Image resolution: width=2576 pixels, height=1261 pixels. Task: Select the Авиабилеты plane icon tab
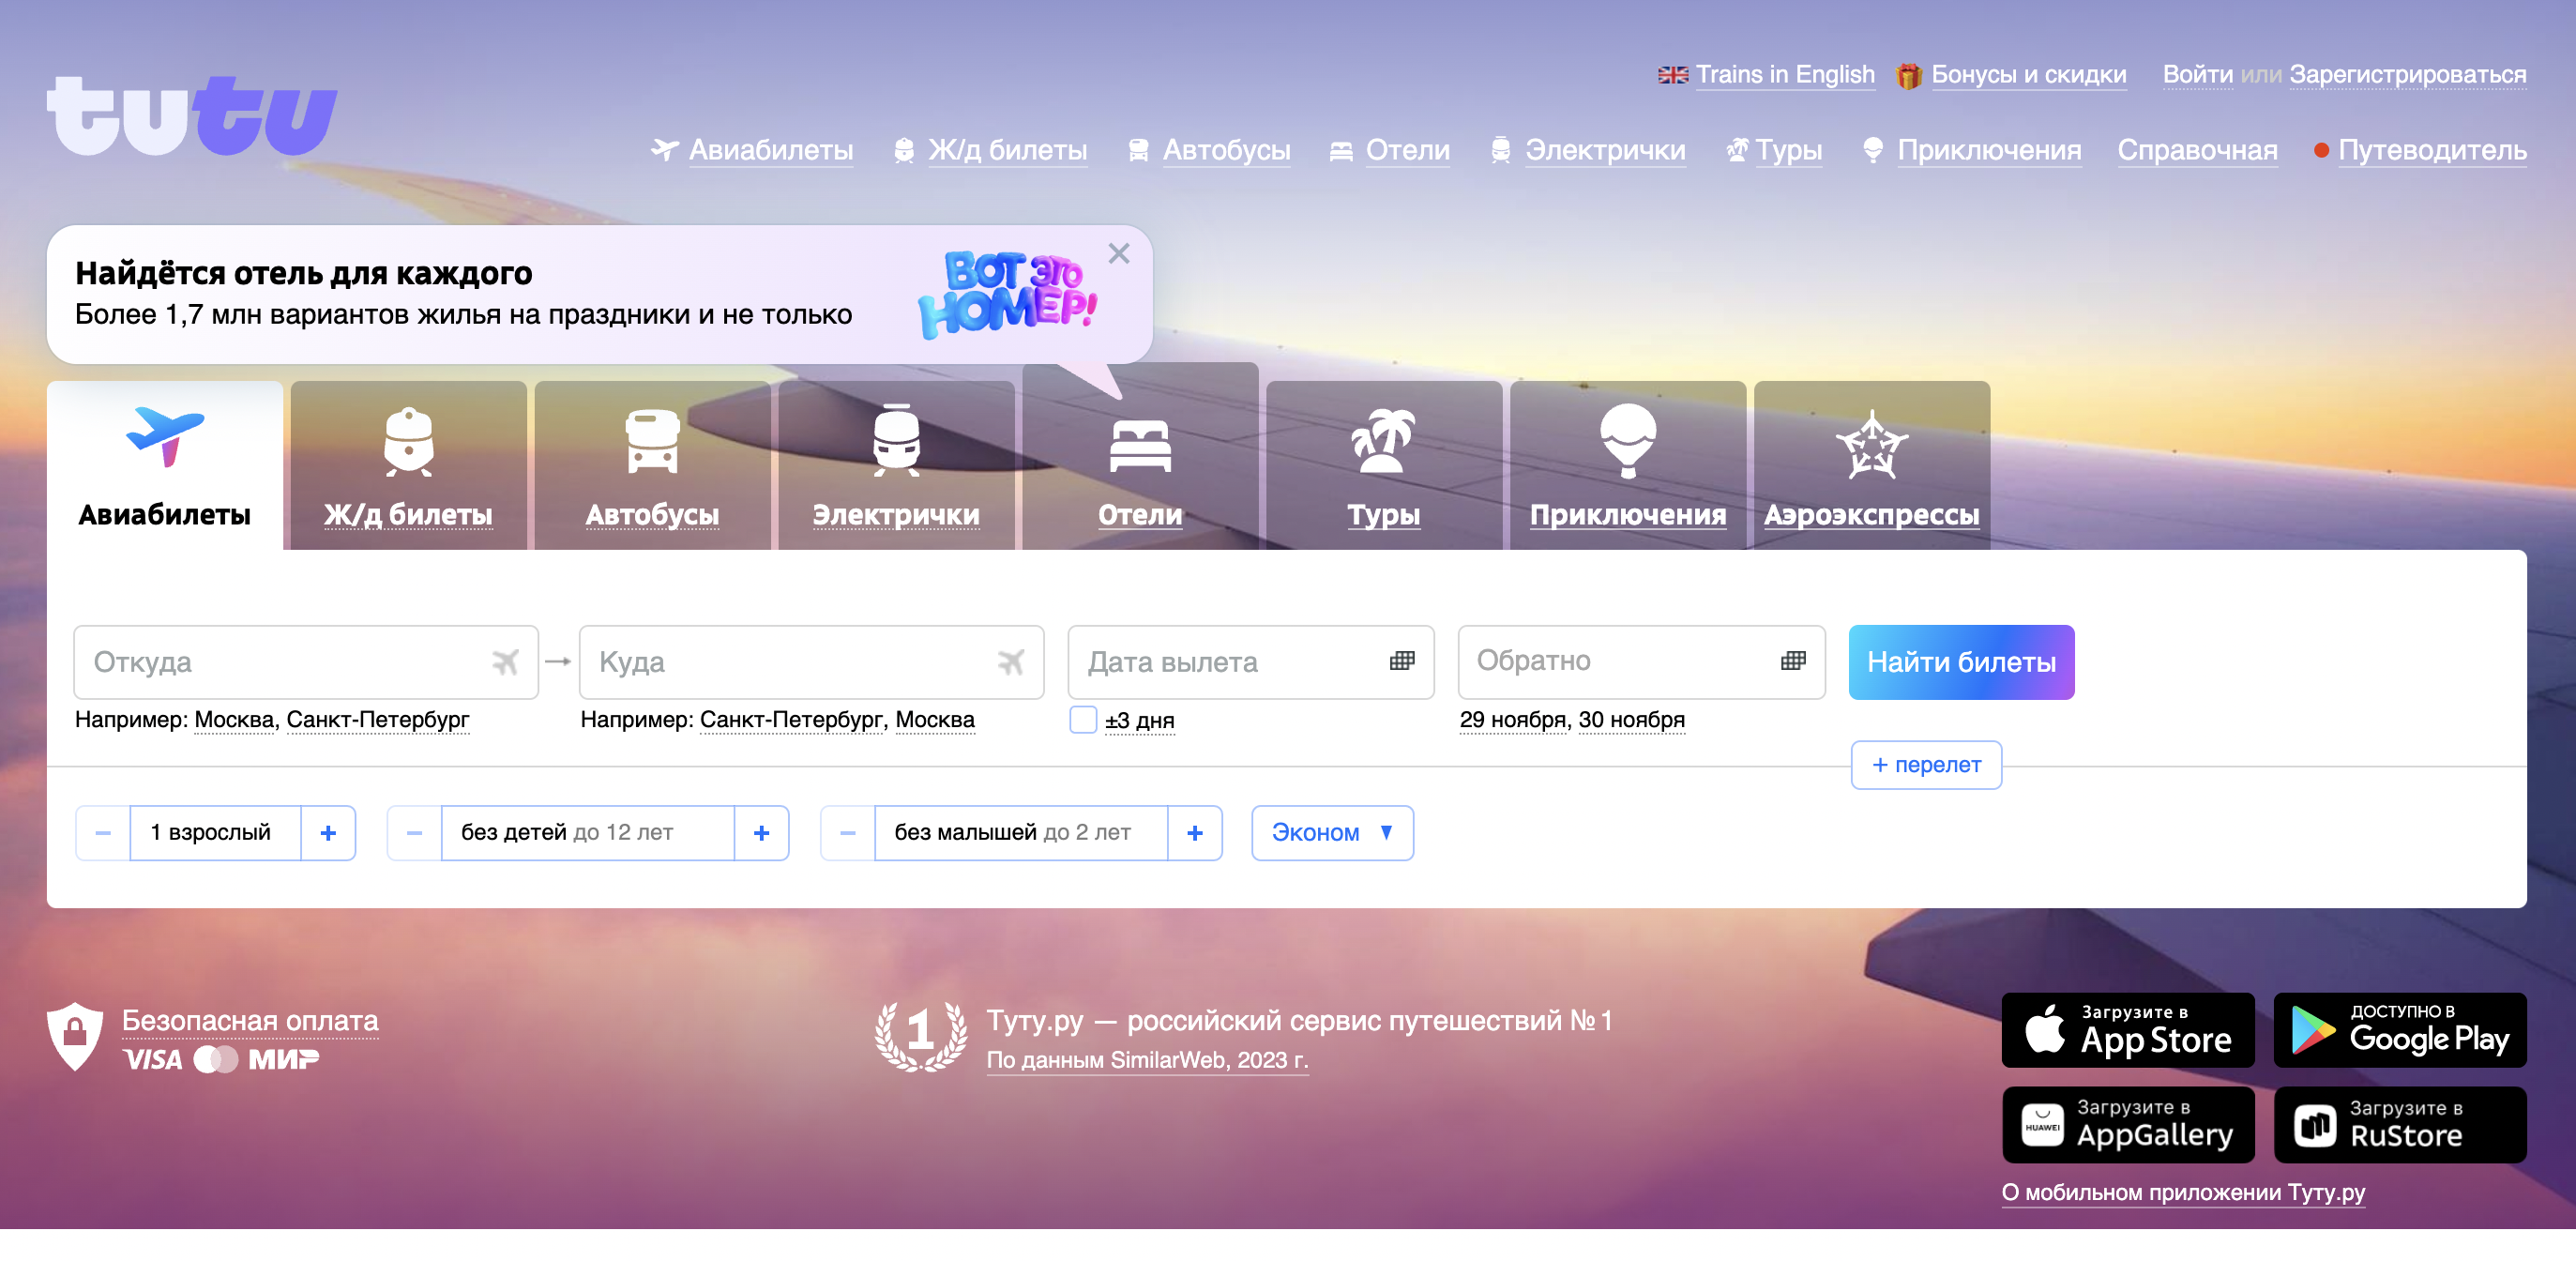[165, 465]
